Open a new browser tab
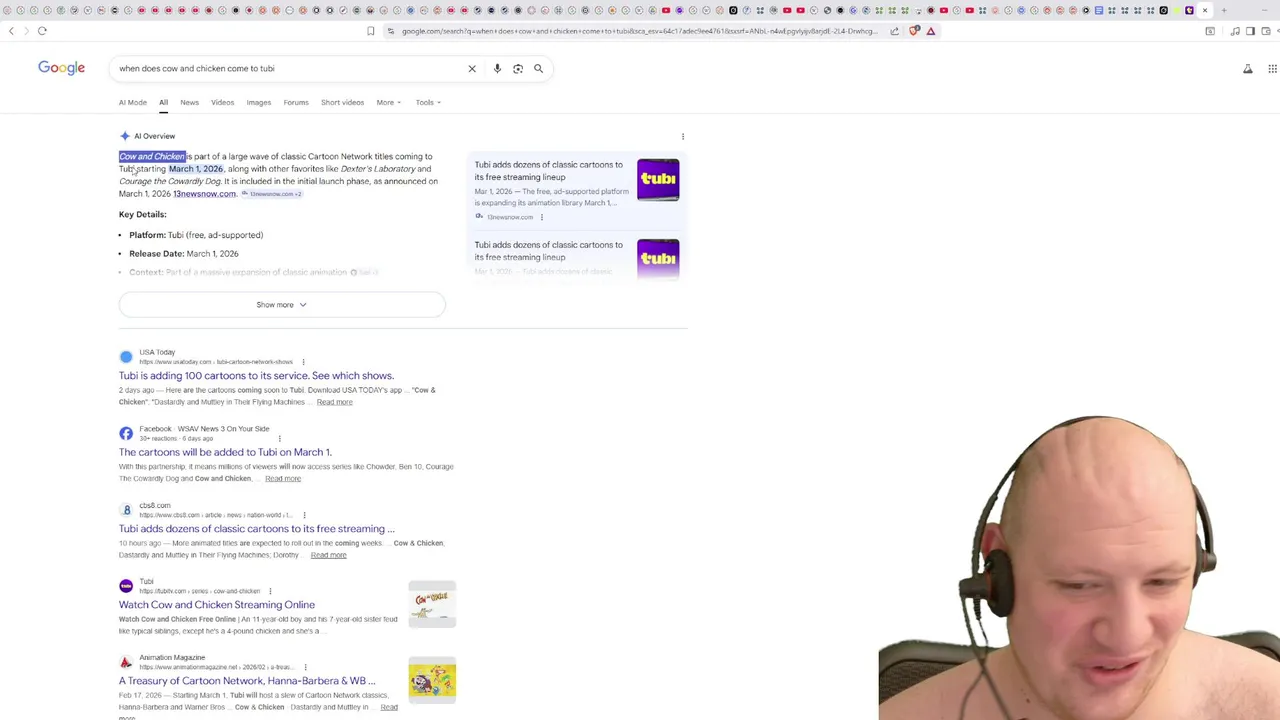 [x=1224, y=10]
